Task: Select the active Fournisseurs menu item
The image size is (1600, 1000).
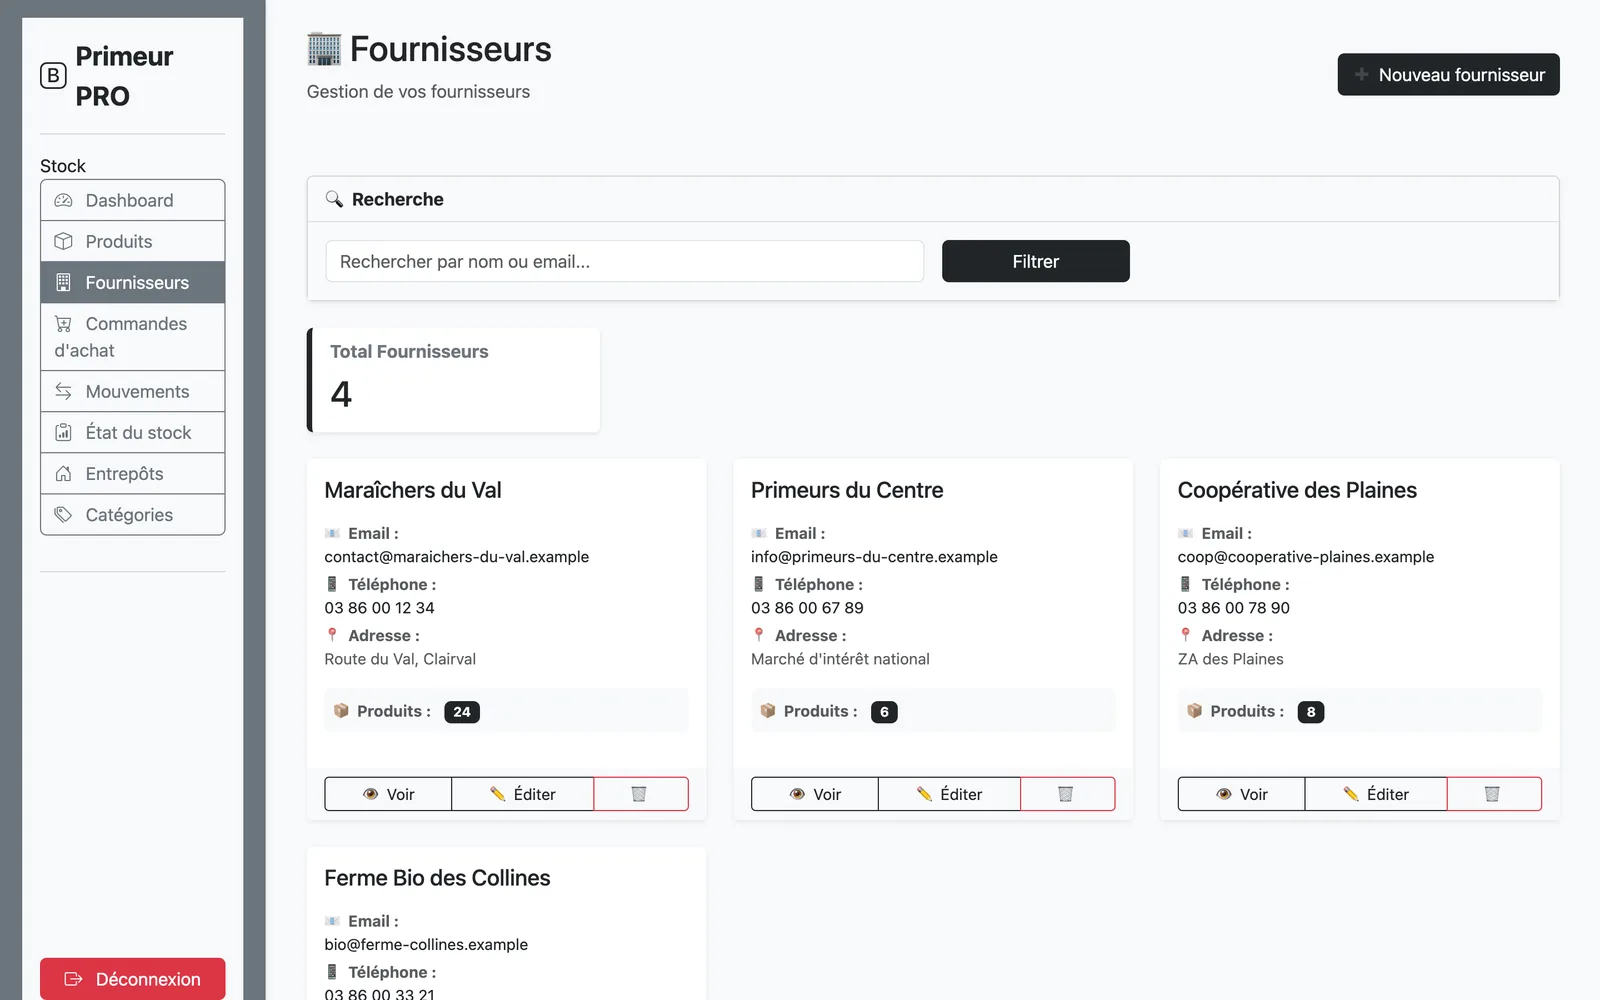Action: [132, 283]
